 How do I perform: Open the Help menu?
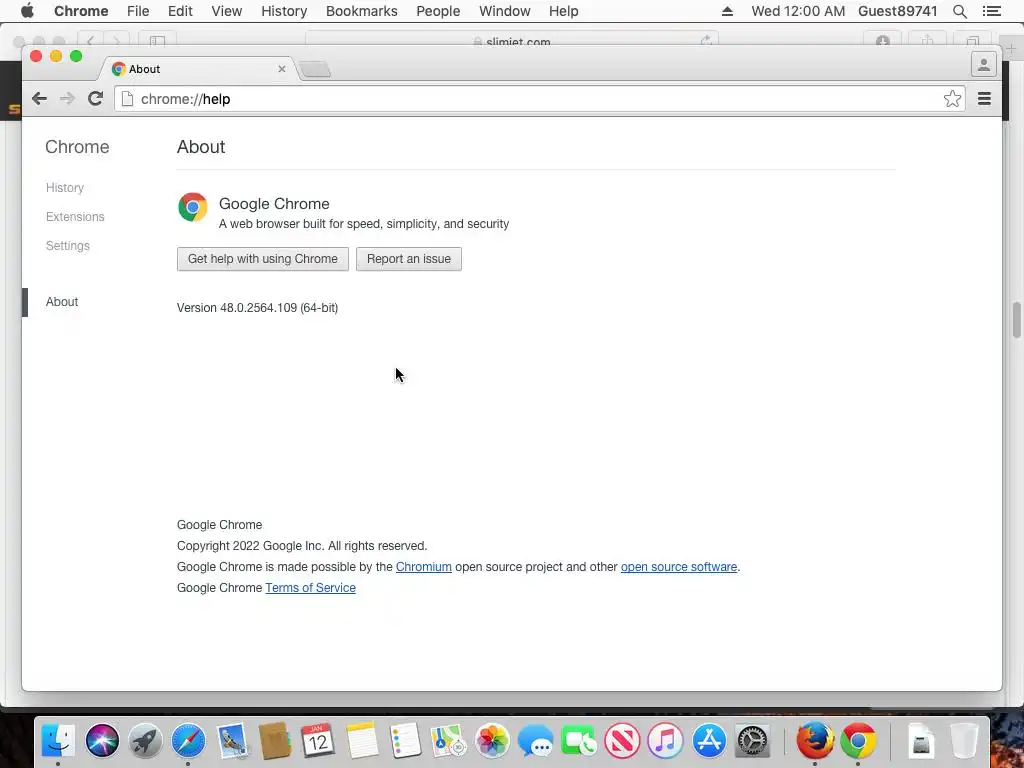coord(564,11)
